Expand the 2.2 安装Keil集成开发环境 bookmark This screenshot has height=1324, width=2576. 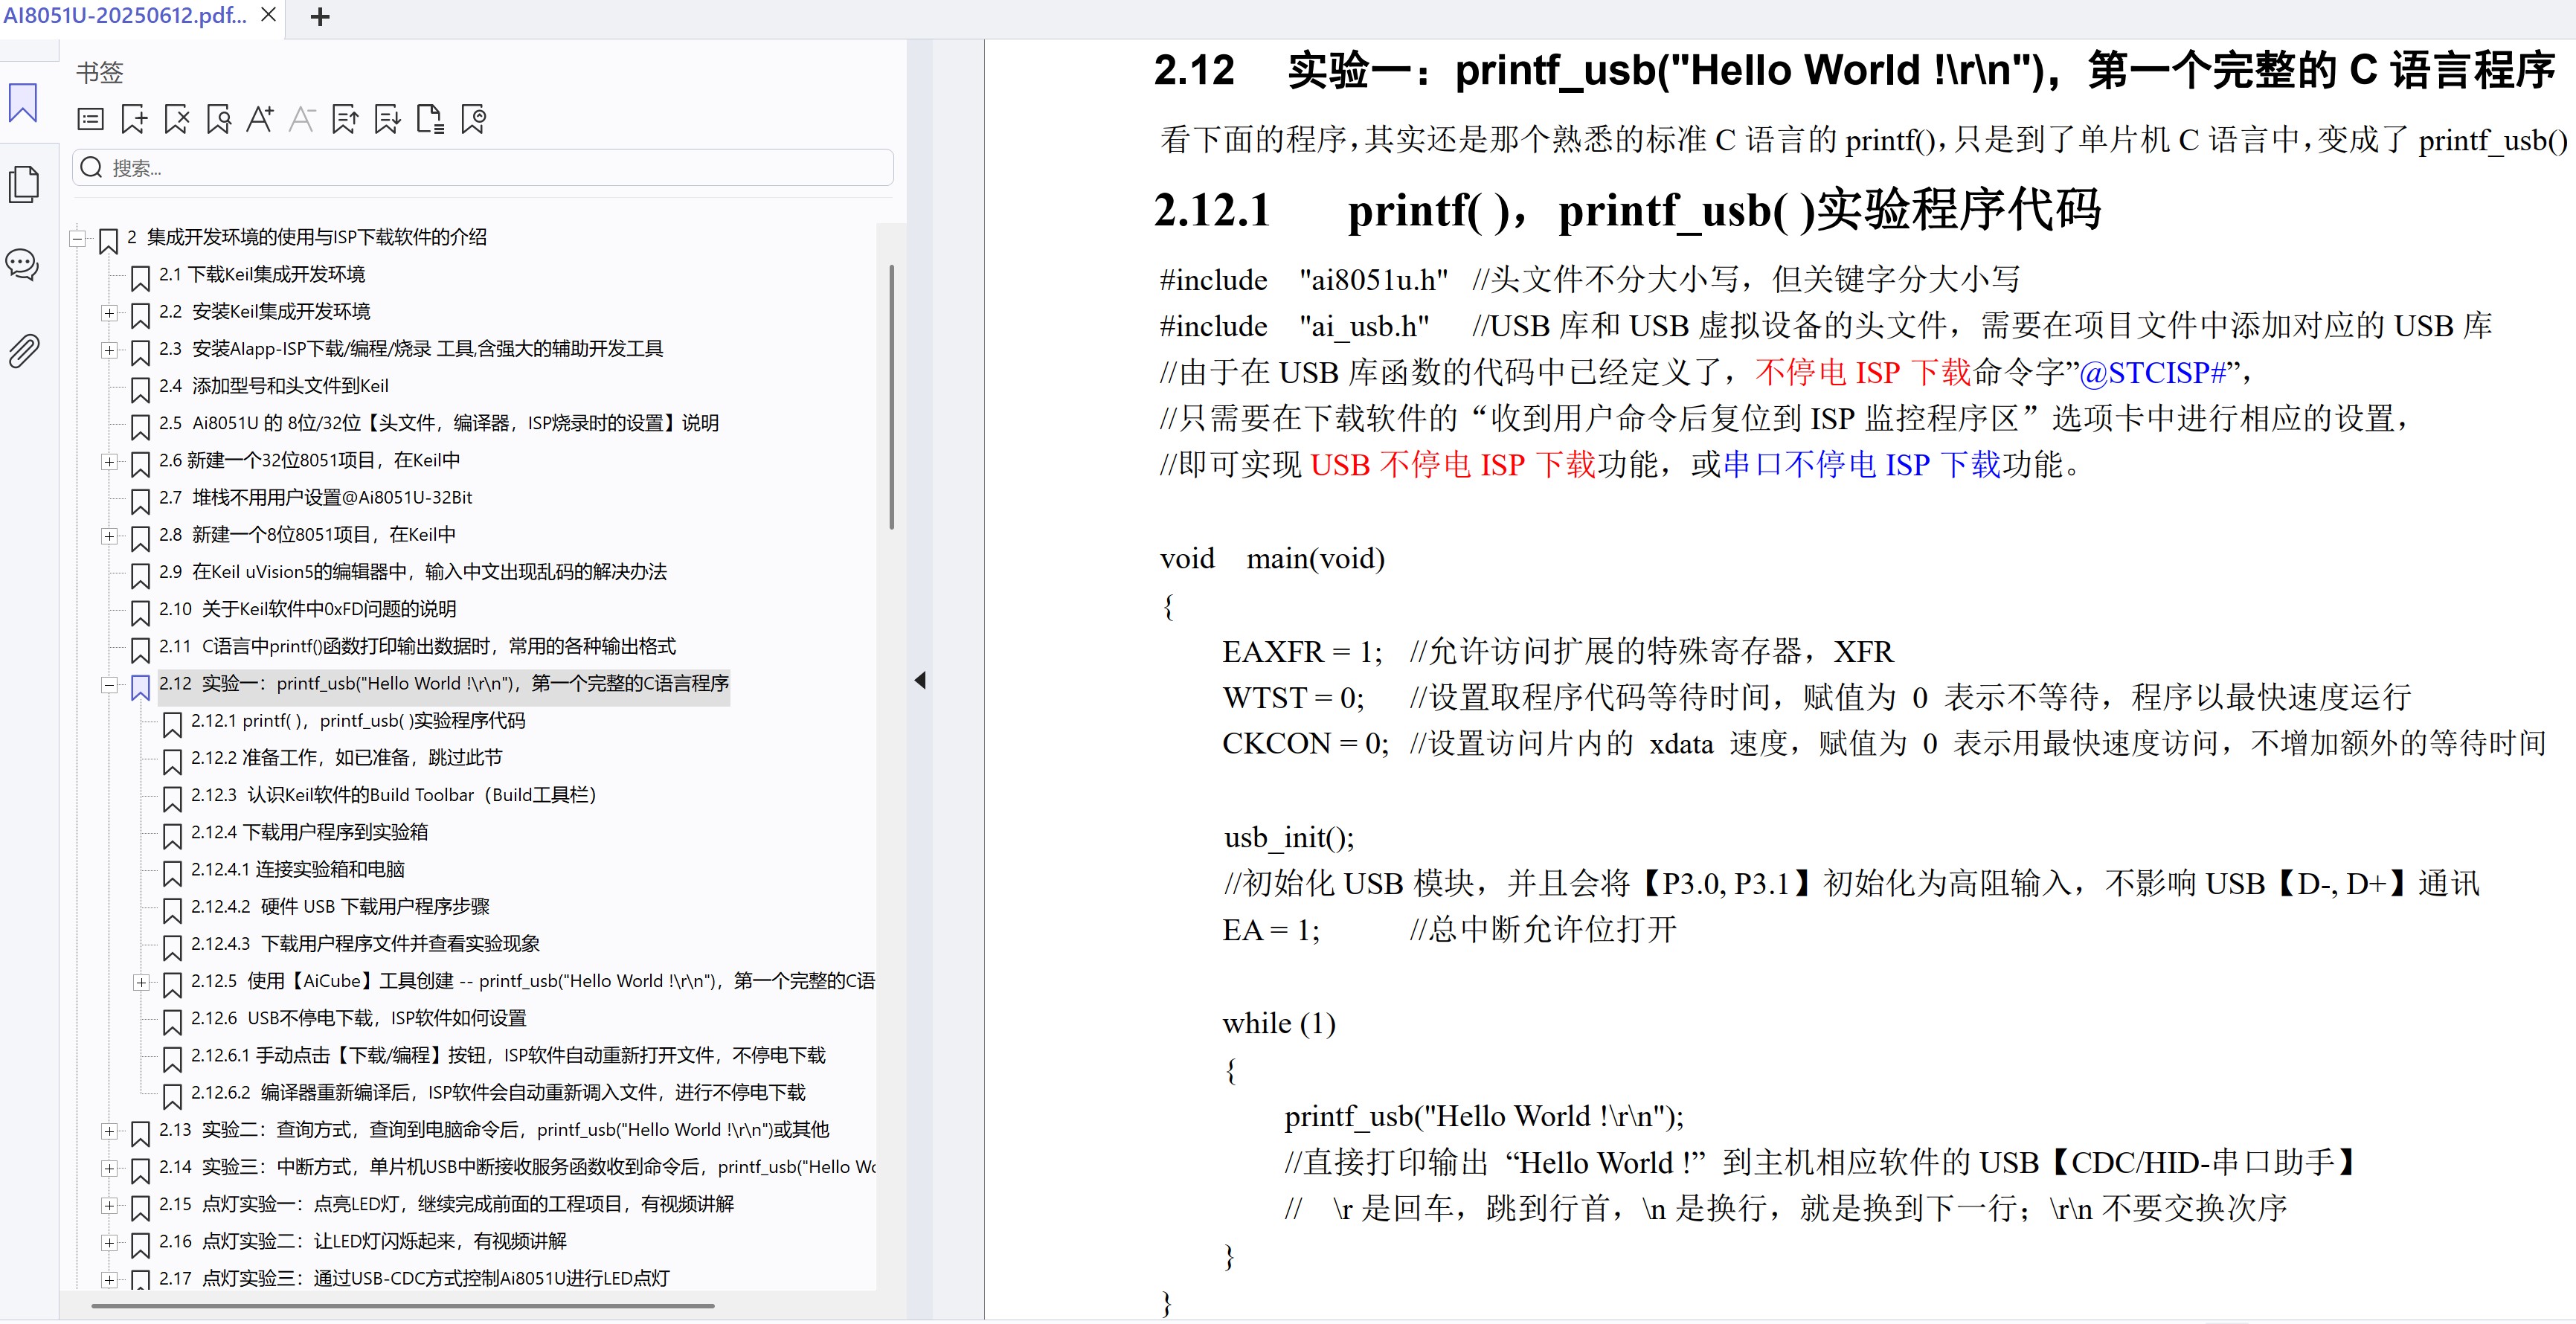click(x=109, y=313)
